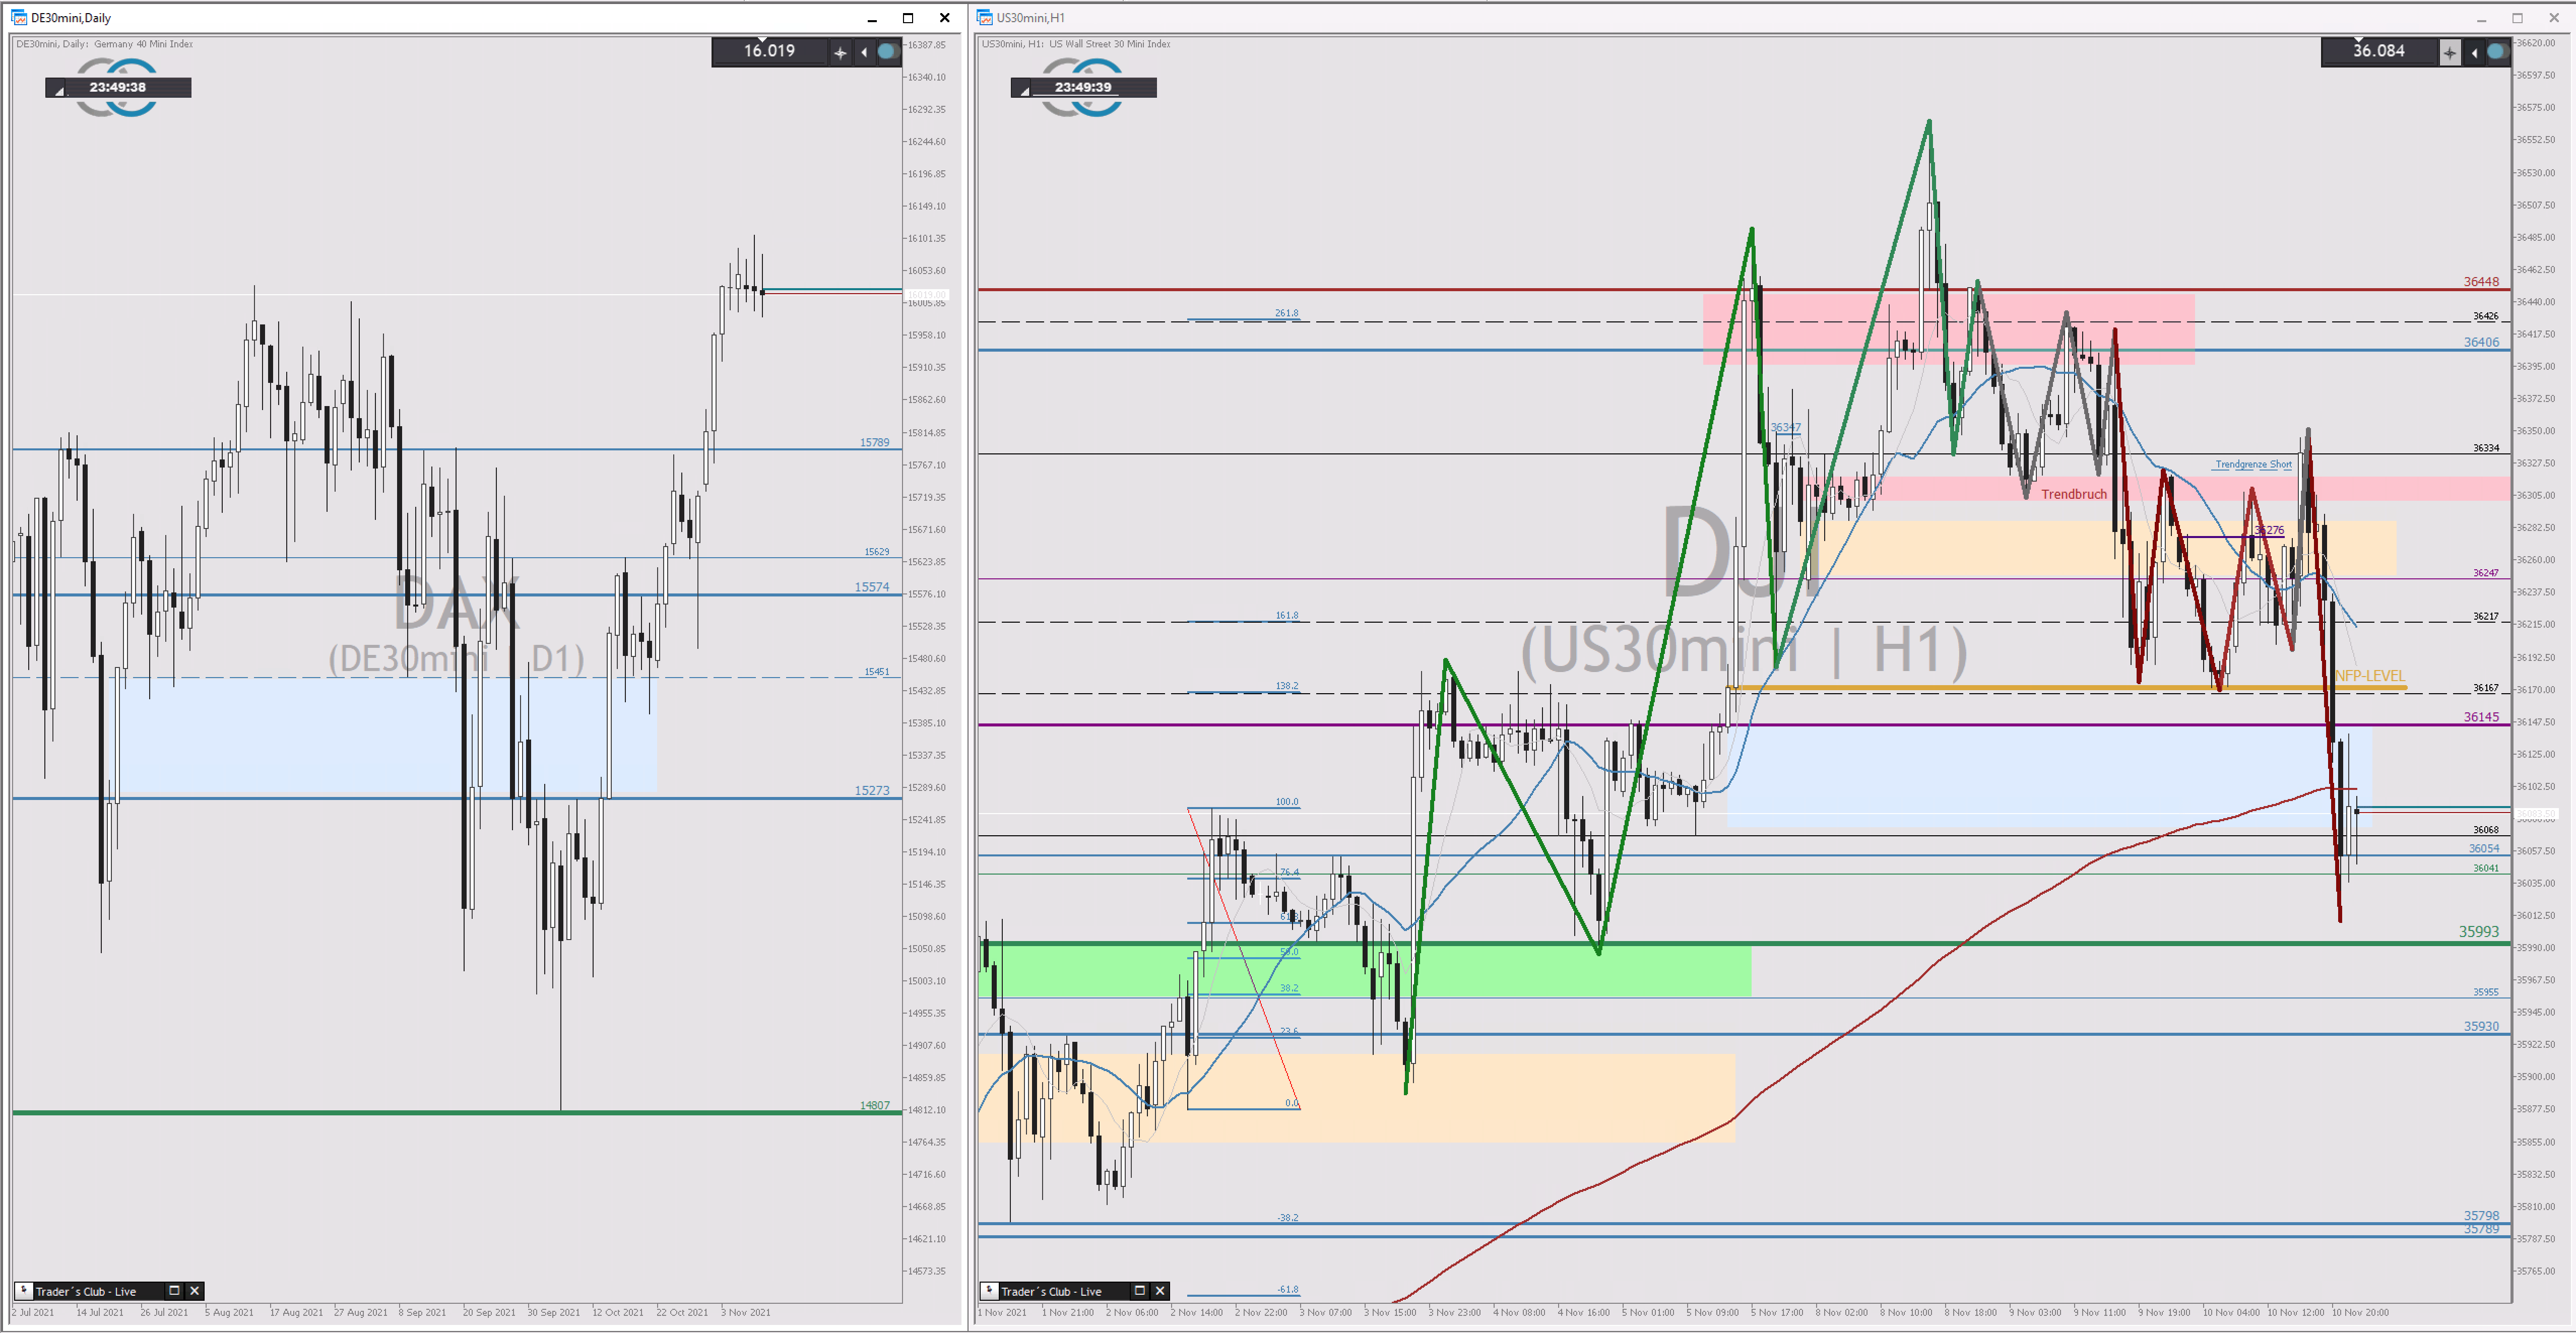Select the 35798 blue level label

point(2481,1216)
